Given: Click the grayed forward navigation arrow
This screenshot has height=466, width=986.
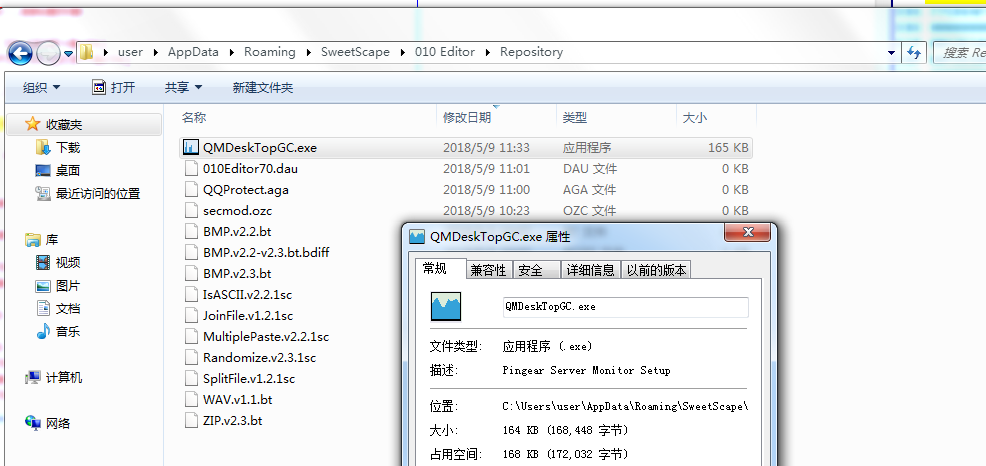Looking at the screenshot, I should click(48, 53).
